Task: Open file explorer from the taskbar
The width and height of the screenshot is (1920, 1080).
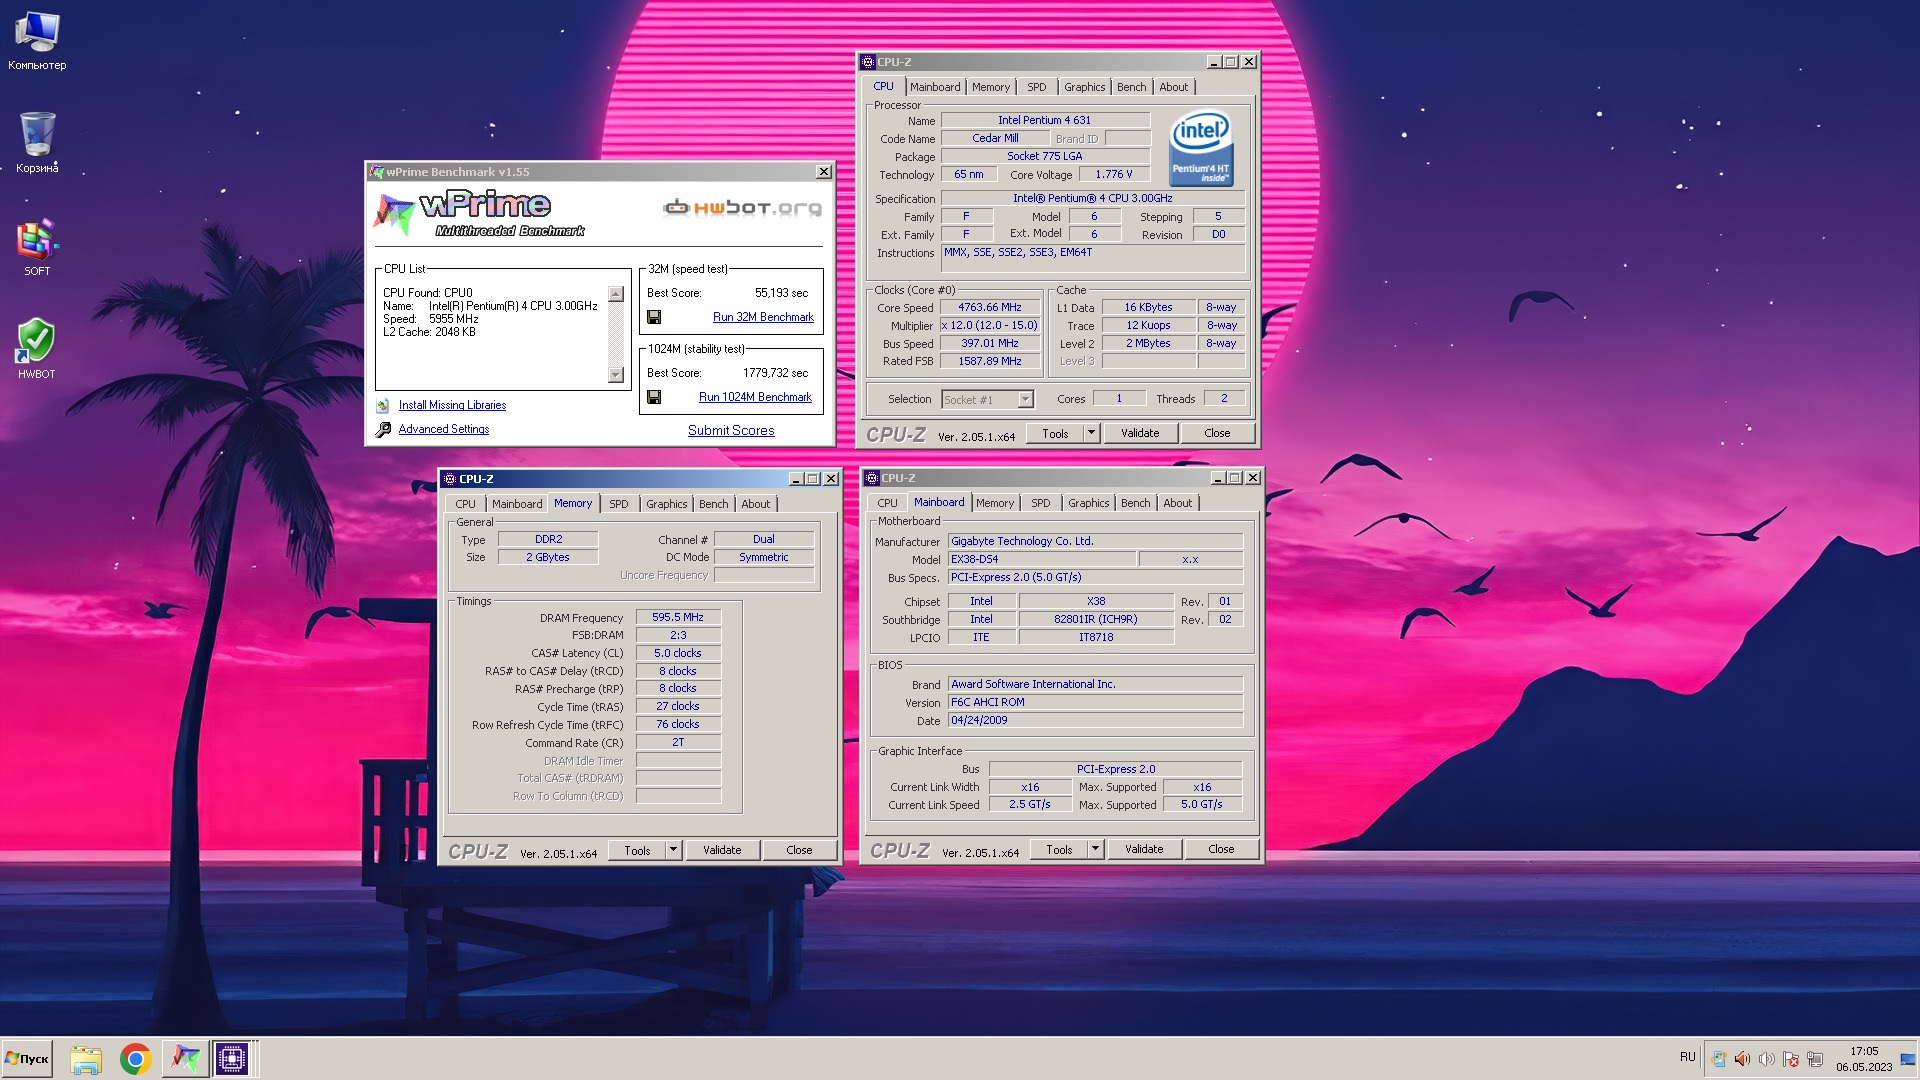Action: [x=86, y=1059]
